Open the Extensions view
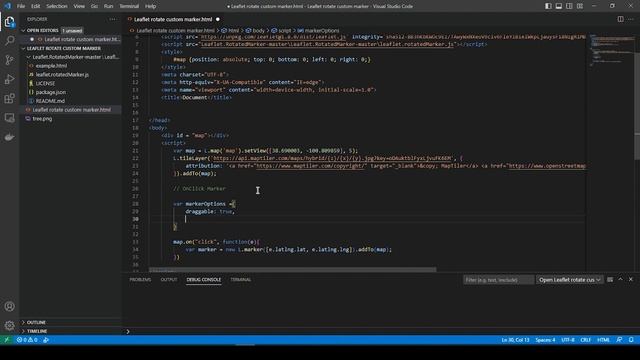The image size is (640, 360). click(9, 98)
